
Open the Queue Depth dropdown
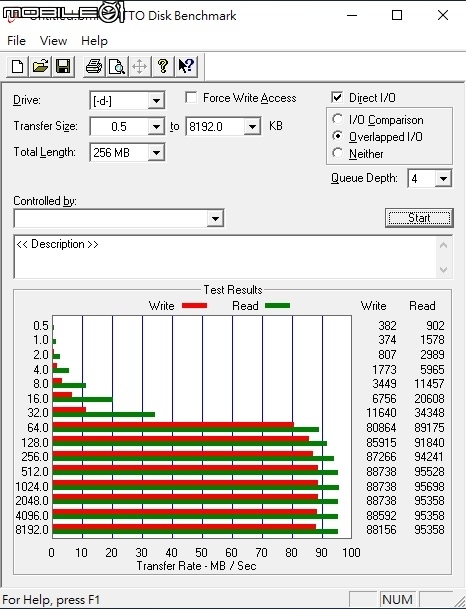(x=443, y=179)
